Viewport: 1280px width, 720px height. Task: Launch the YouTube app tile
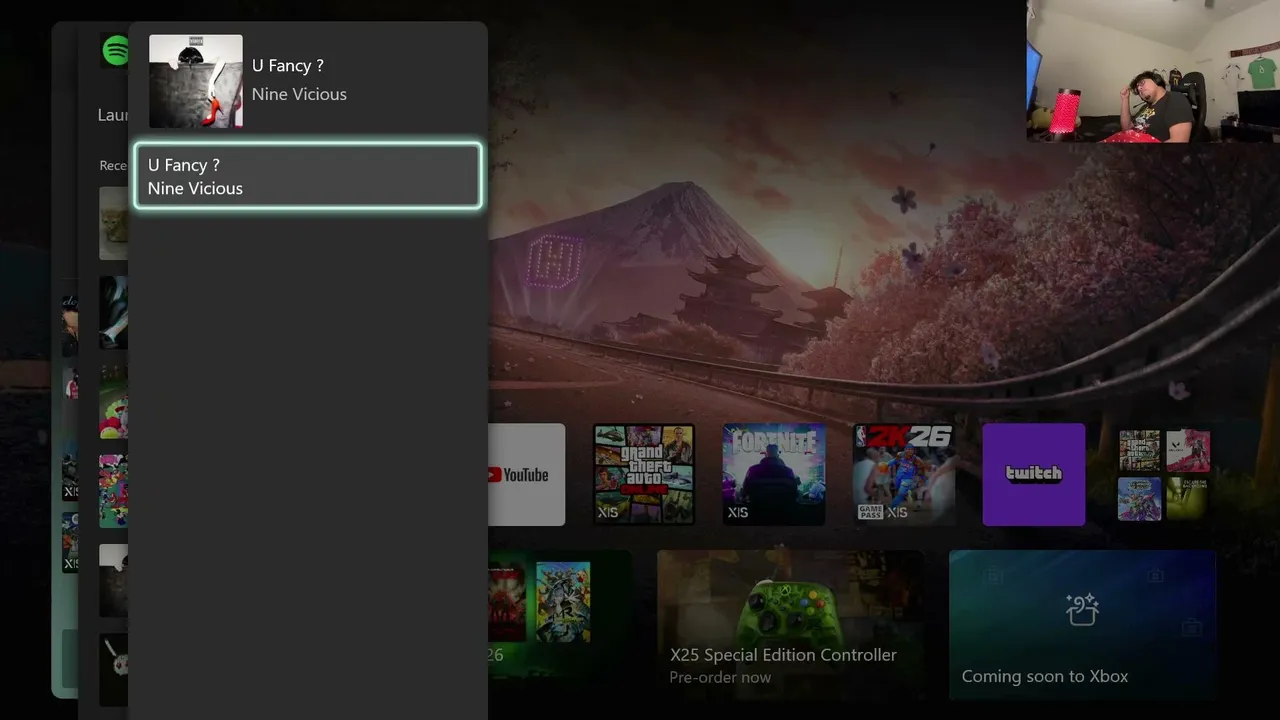point(526,474)
